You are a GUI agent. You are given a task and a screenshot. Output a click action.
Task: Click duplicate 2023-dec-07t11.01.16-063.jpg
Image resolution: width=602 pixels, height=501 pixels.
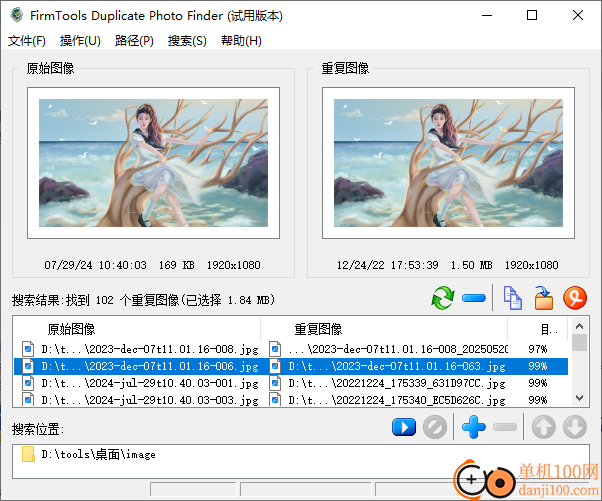[x=397, y=366]
